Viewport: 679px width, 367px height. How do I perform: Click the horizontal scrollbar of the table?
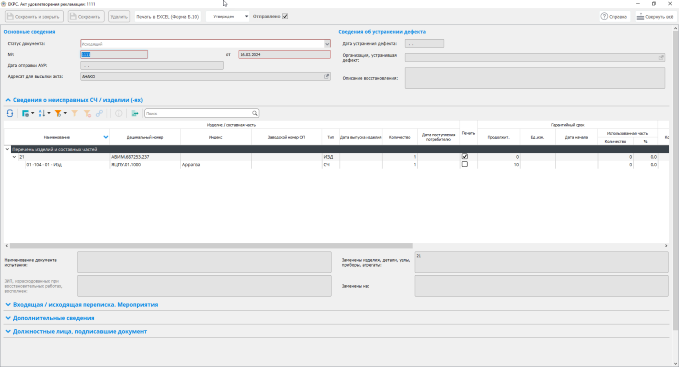coord(211,245)
